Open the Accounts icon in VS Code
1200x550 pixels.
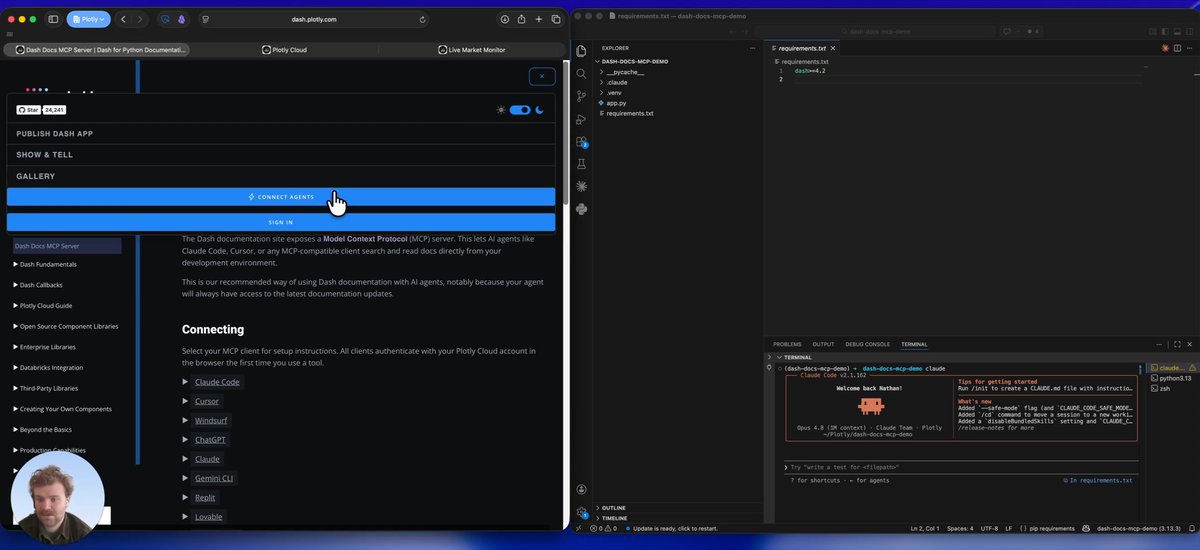[x=581, y=489]
